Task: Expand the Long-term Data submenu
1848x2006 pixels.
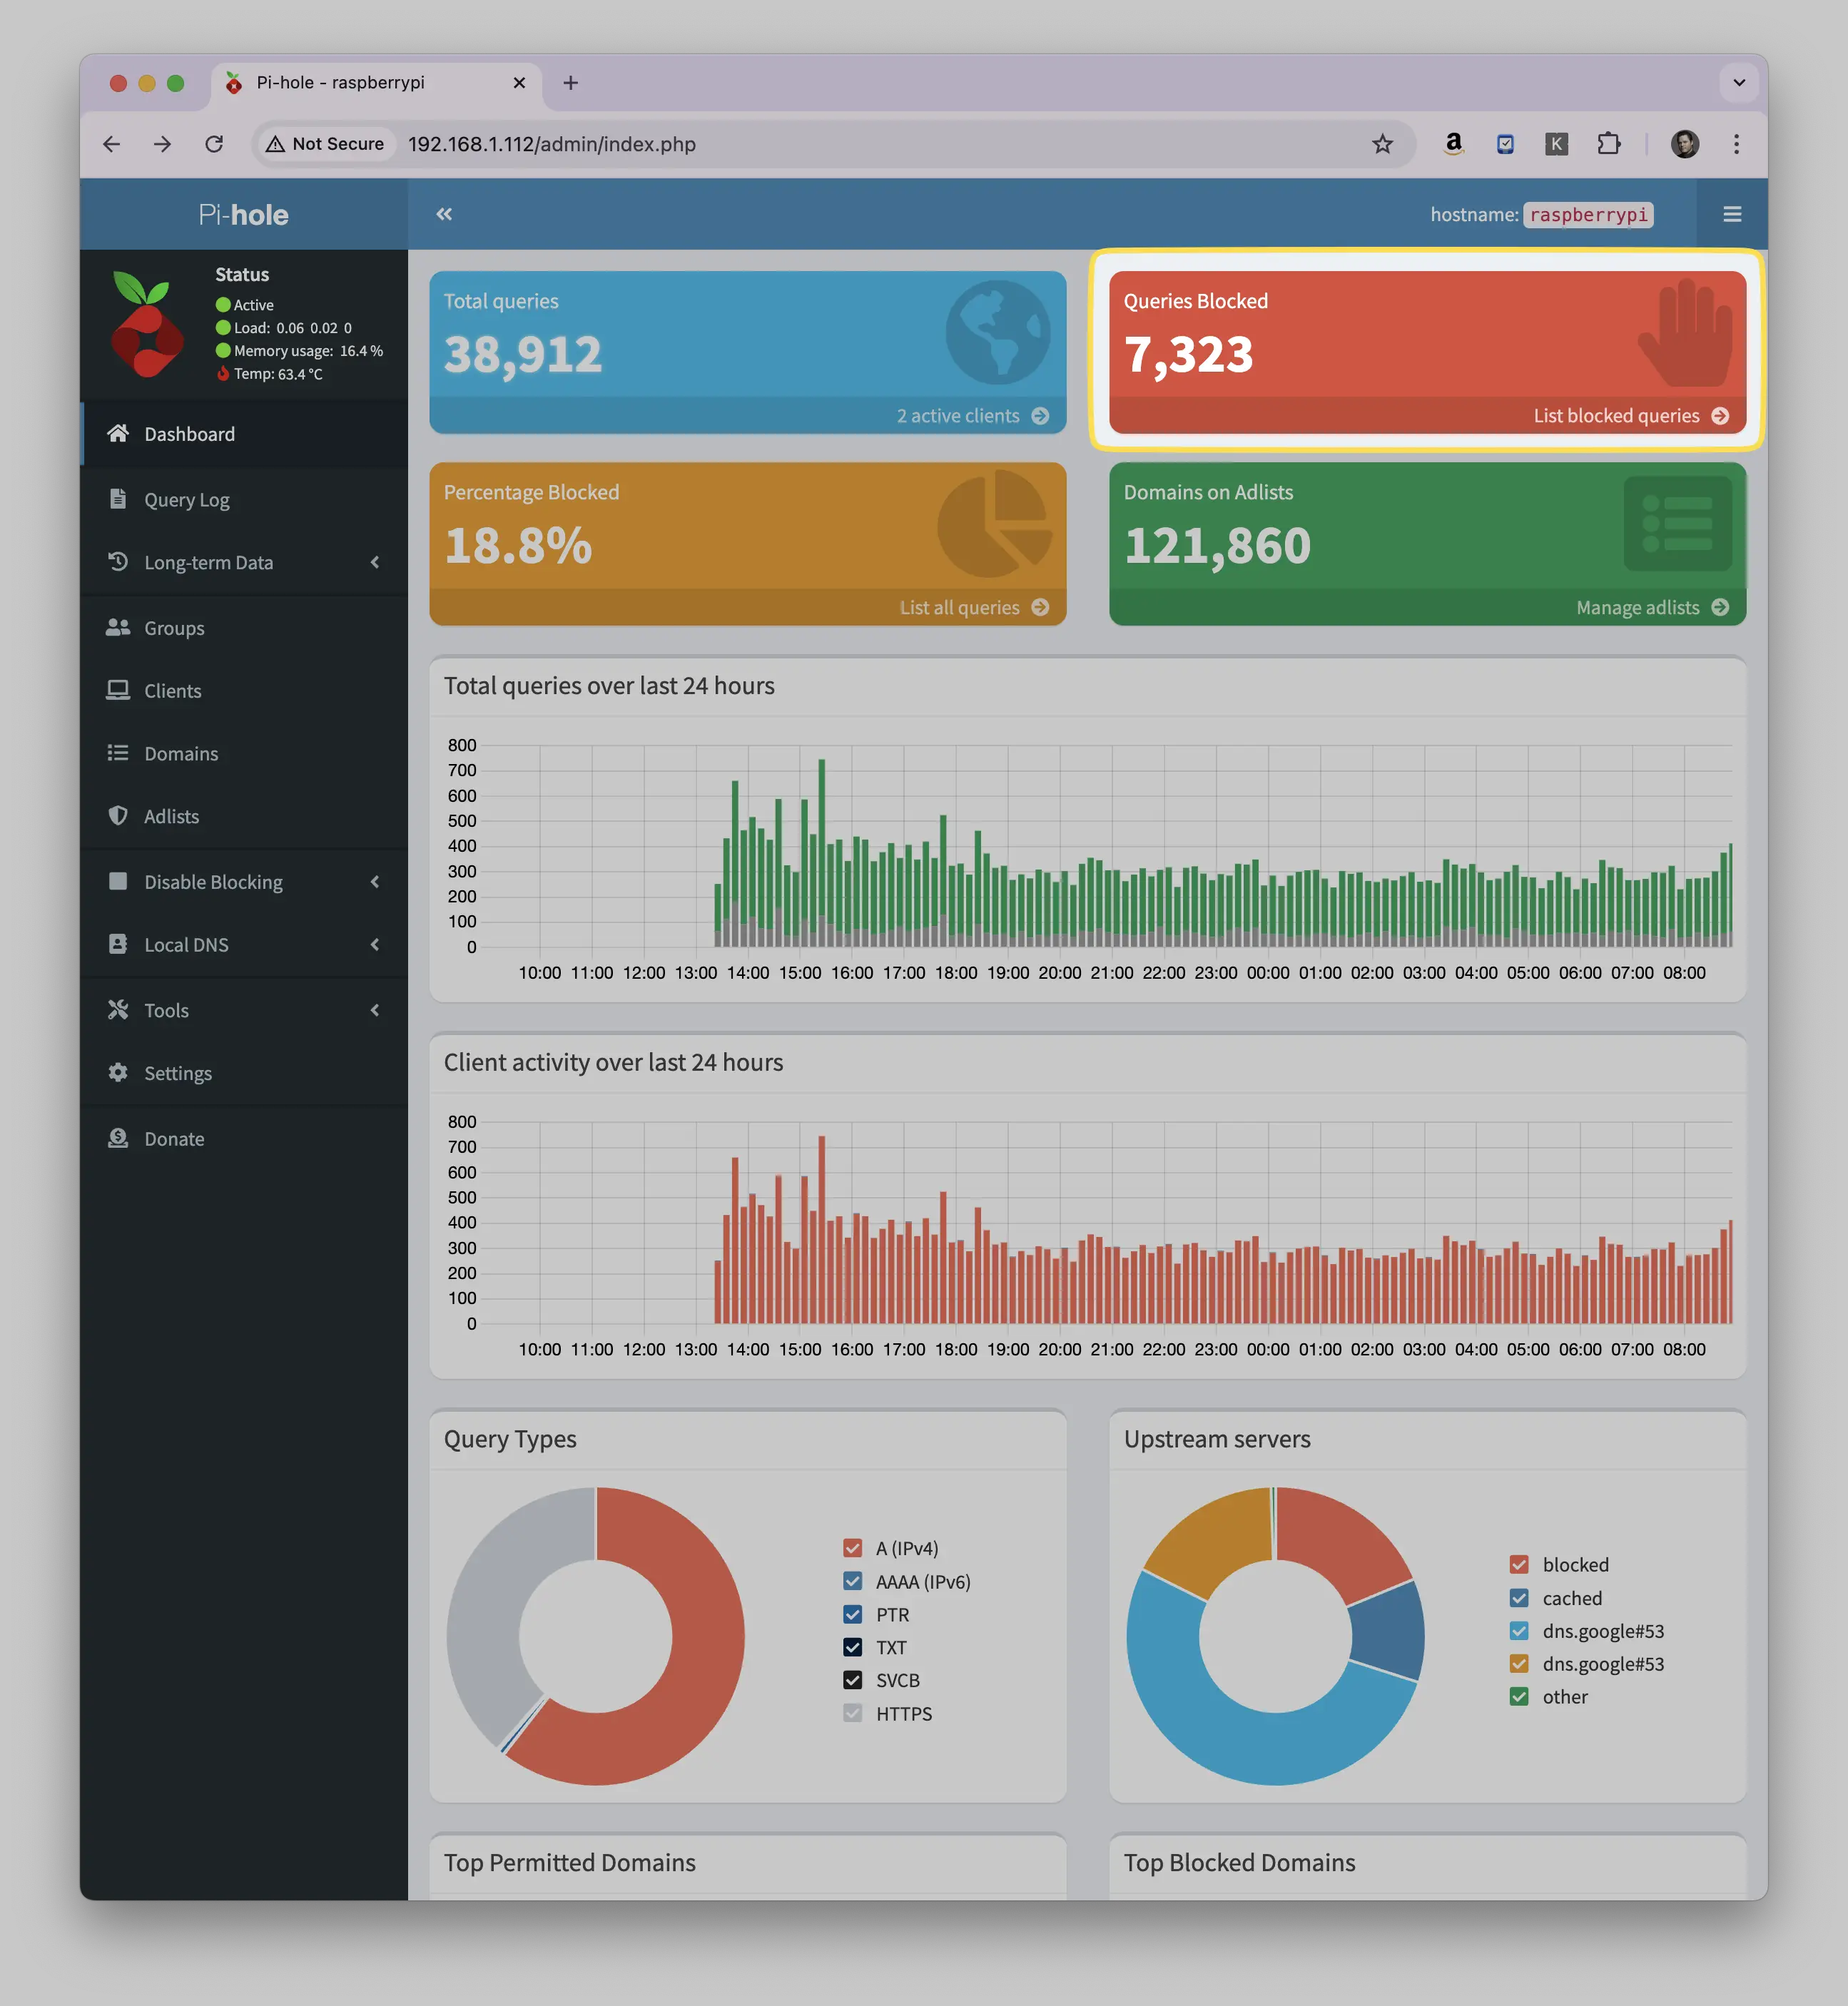Action: (x=244, y=562)
